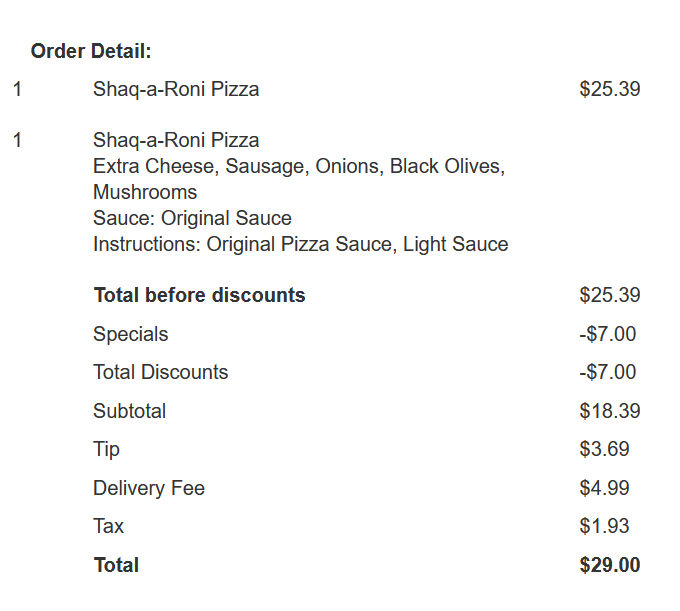This screenshot has width=680, height=611.
Task: Click the $18.39 subtotal amount
Action: [609, 411]
